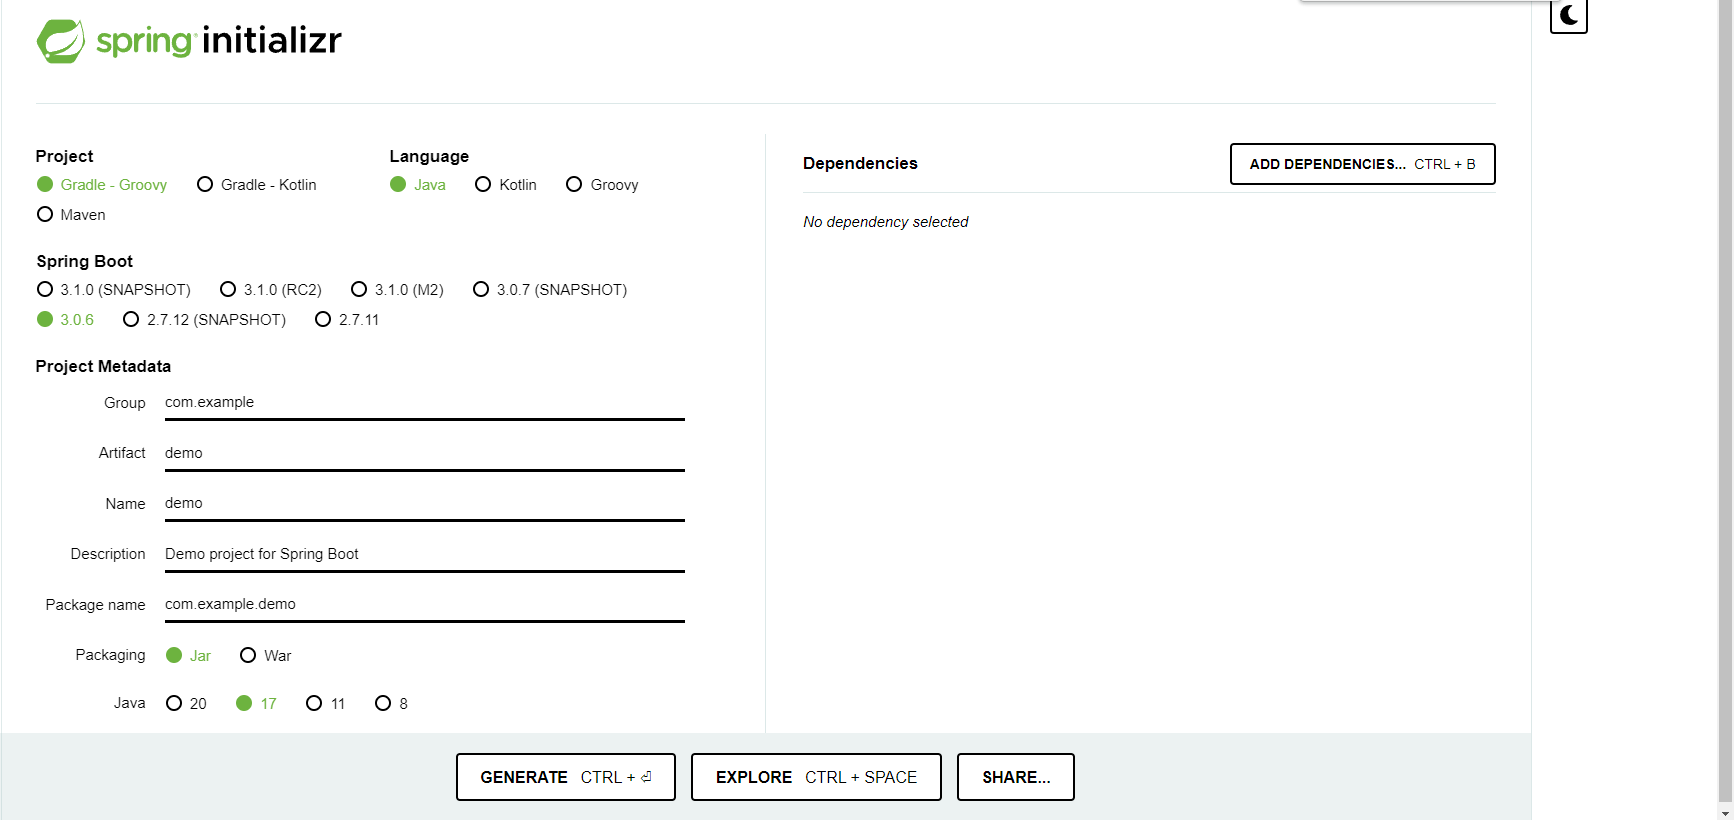Click the spring initializr title text
Screen dimensions: 1734x820
(219, 40)
